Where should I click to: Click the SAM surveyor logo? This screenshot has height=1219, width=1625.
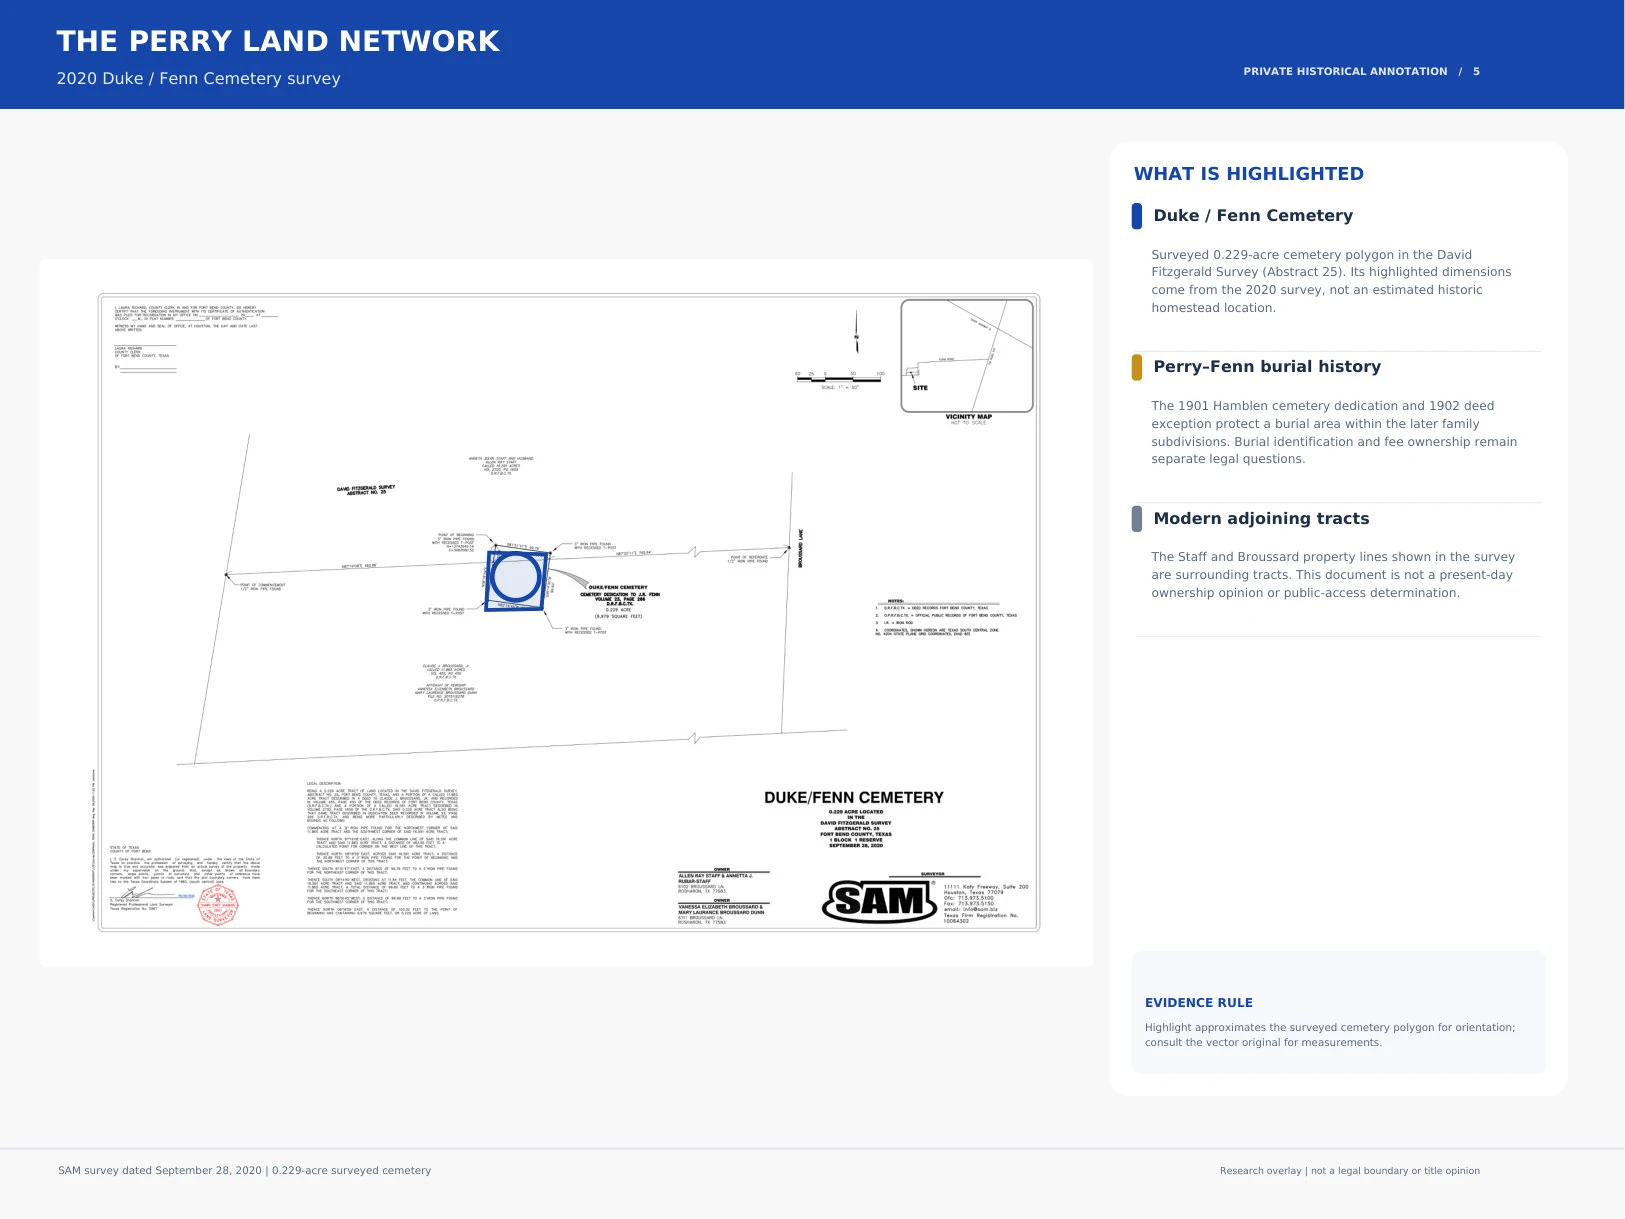coord(879,901)
